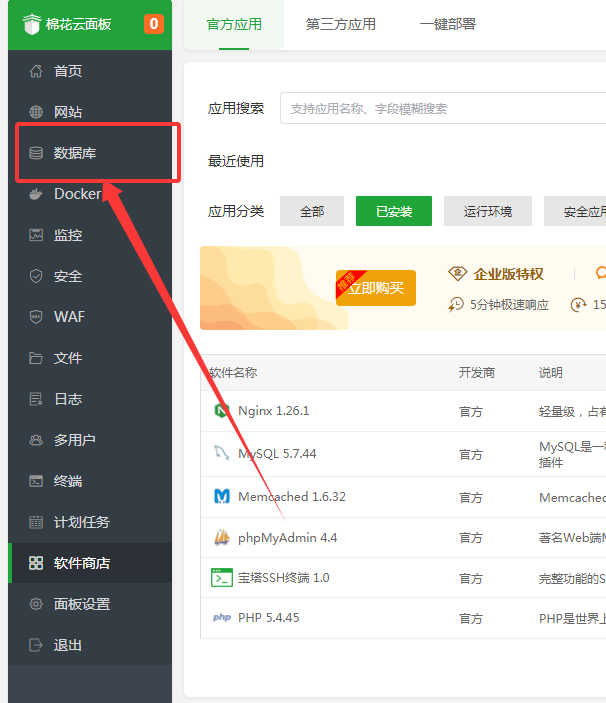606x703 pixels.
Task: Click the 说明 column header
Action: click(x=550, y=373)
